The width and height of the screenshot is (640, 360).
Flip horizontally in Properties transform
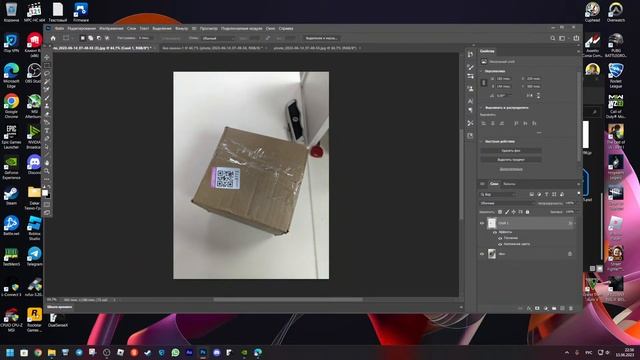529,95
